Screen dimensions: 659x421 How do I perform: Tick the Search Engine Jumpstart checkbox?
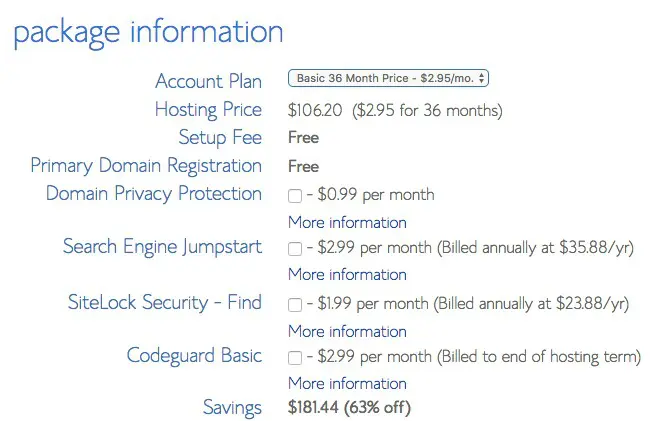point(295,248)
